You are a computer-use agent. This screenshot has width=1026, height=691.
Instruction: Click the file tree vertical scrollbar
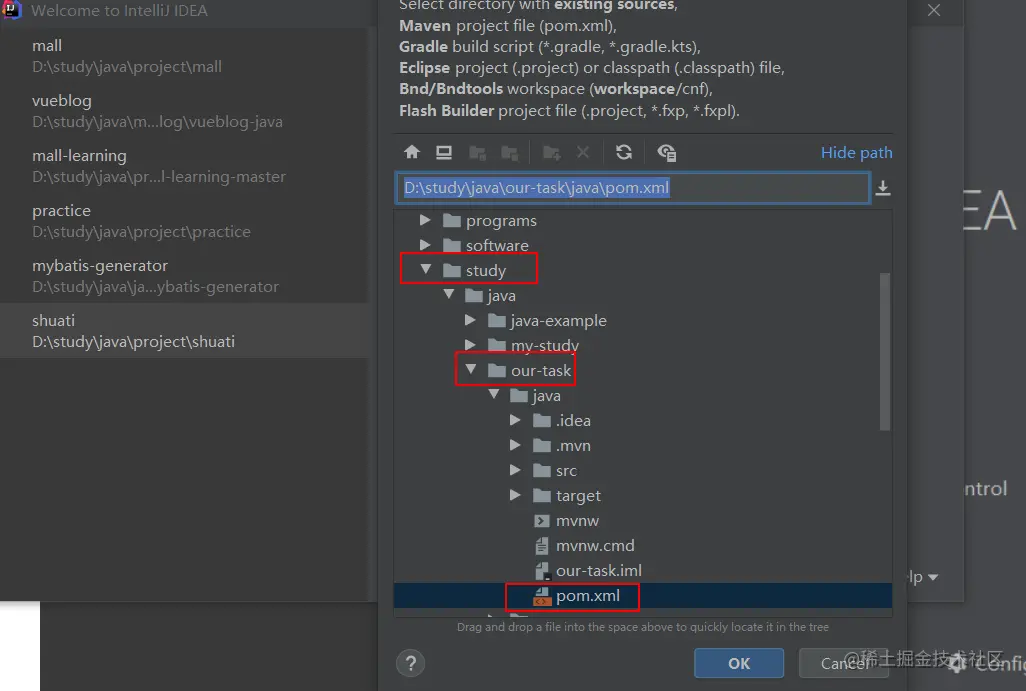coord(885,351)
